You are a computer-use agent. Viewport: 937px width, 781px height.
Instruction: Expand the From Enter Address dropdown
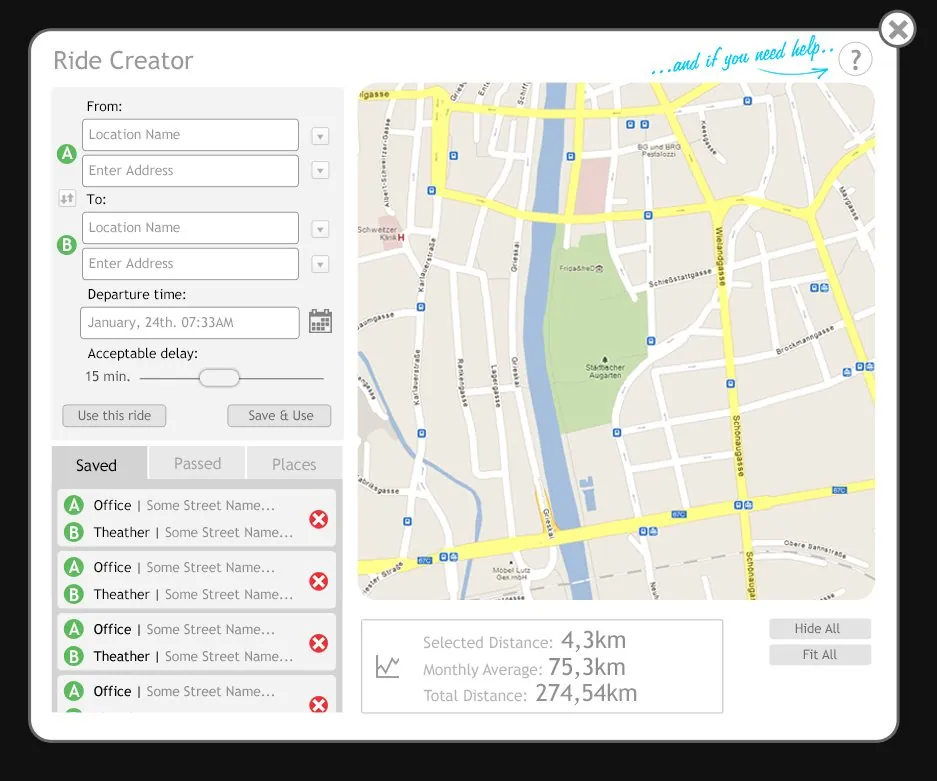(x=320, y=171)
